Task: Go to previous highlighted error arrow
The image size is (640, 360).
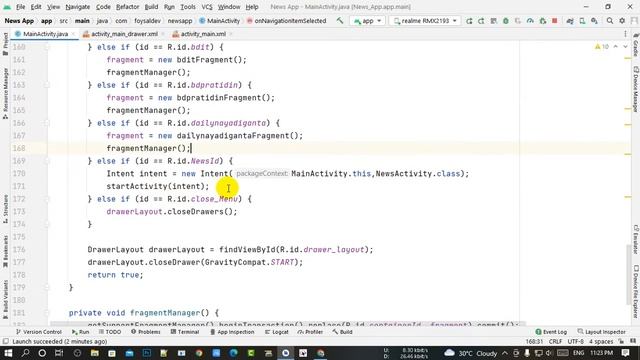Action: tap(616, 47)
